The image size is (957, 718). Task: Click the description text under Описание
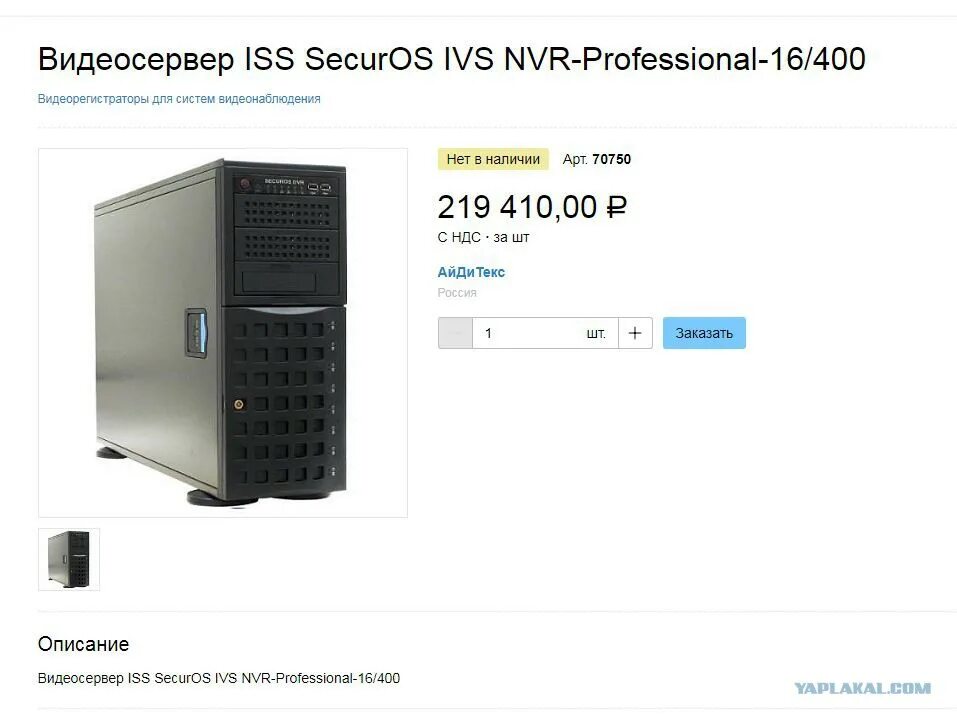click(218, 678)
